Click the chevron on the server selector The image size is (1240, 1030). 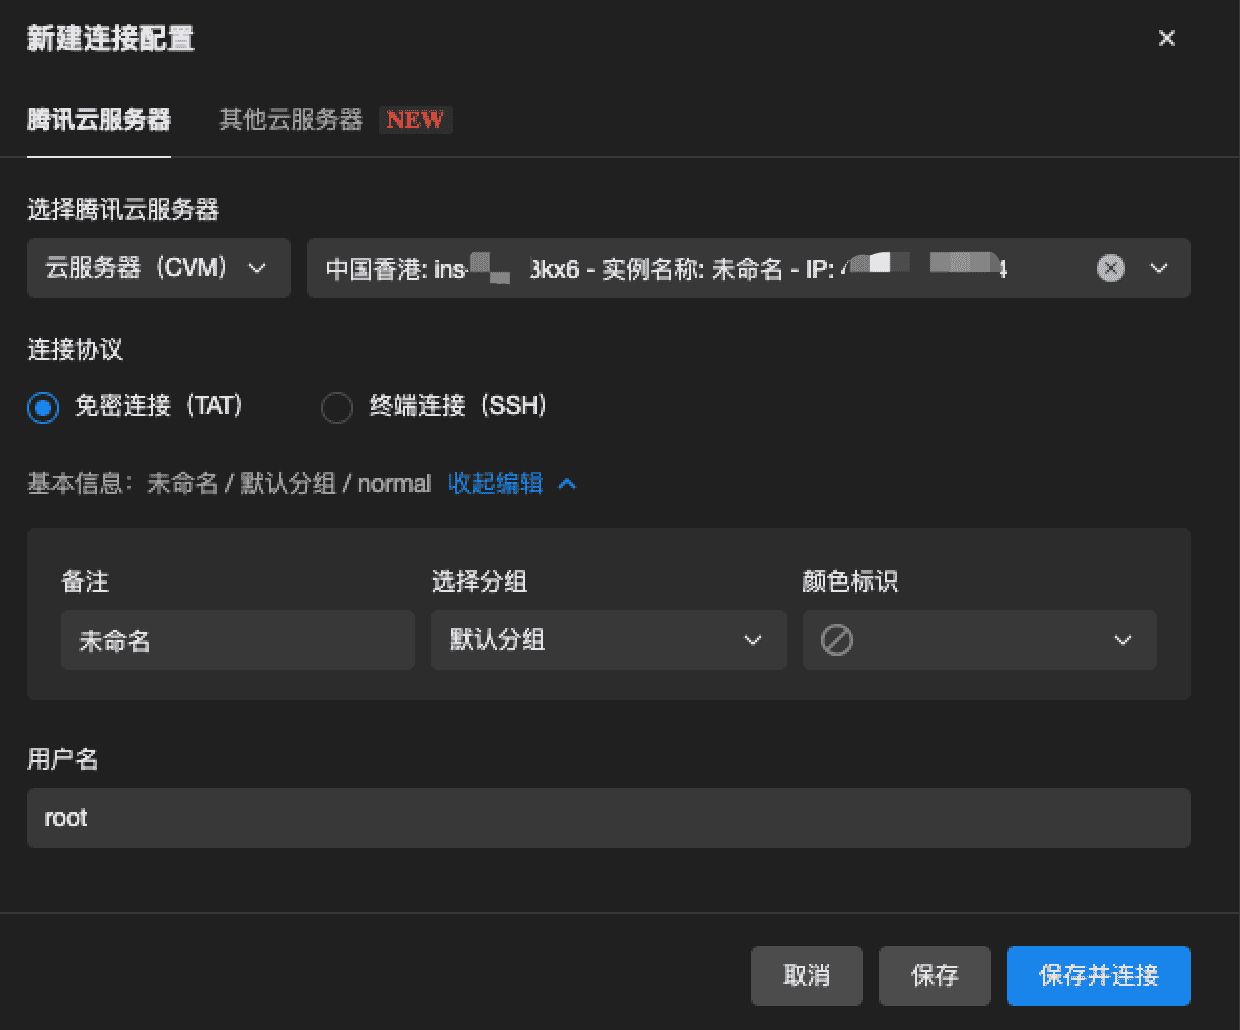[1158, 268]
